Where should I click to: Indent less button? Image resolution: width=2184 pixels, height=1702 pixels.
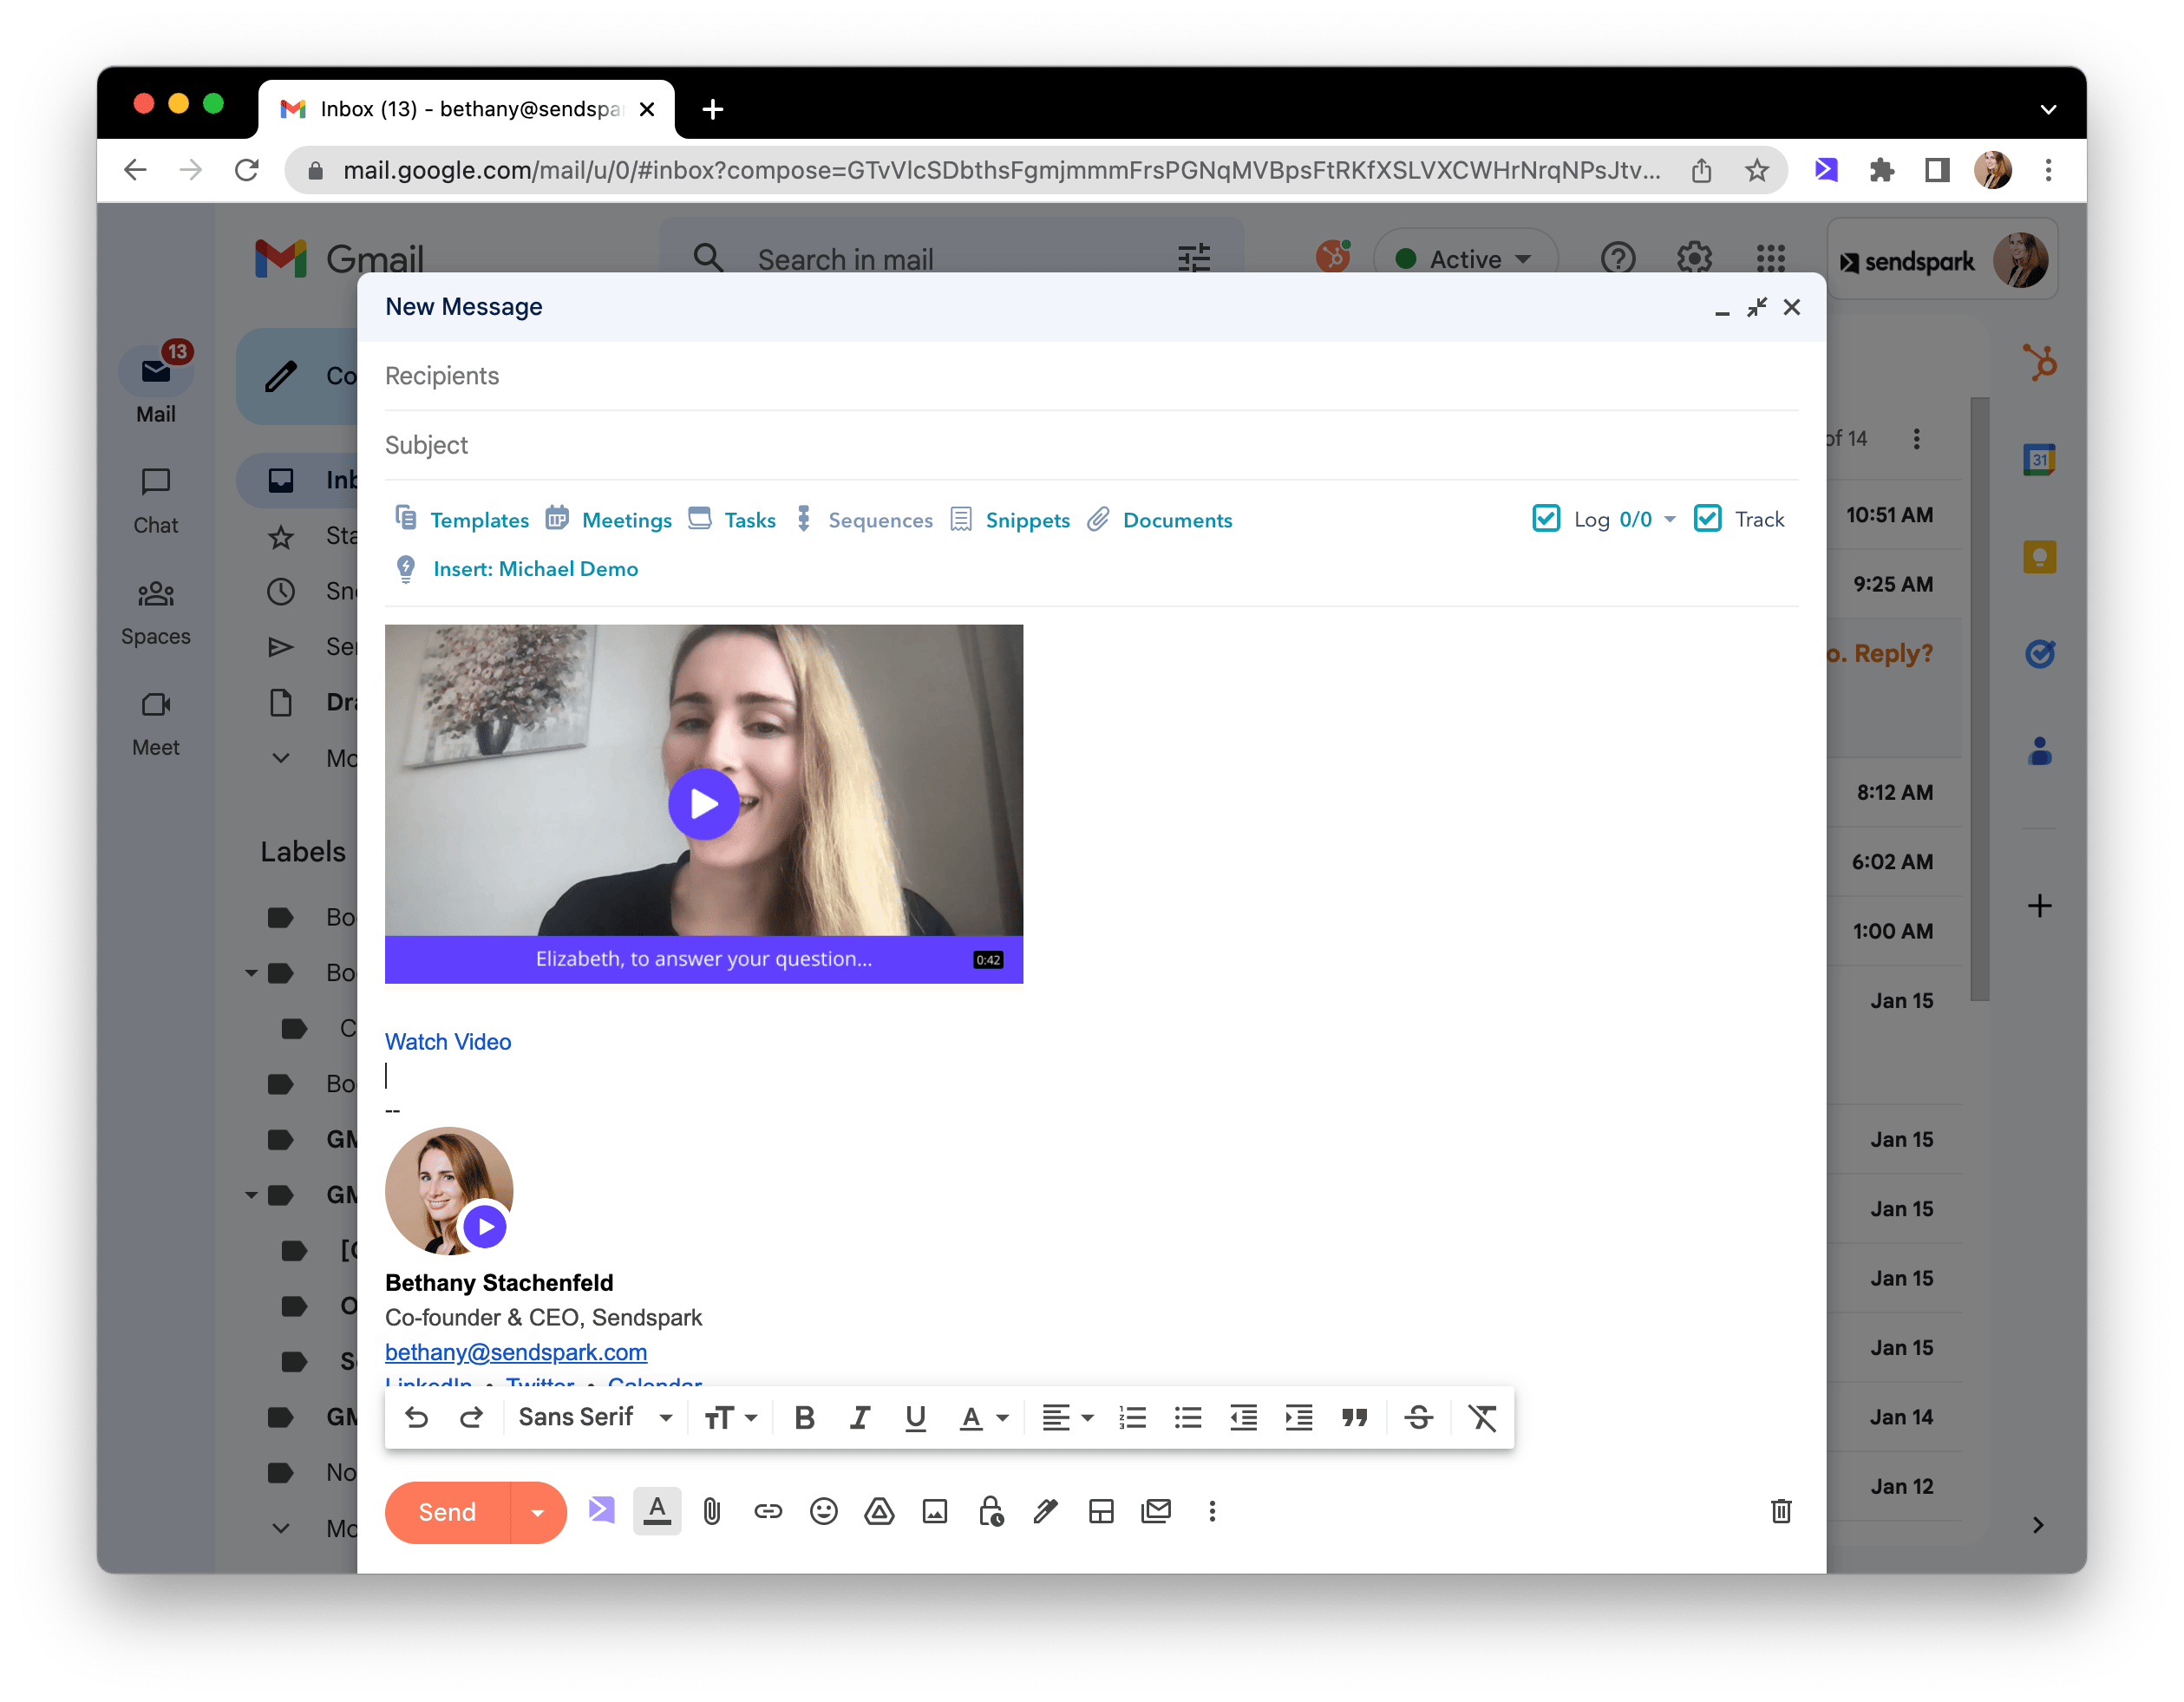tap(1243, 1417)
